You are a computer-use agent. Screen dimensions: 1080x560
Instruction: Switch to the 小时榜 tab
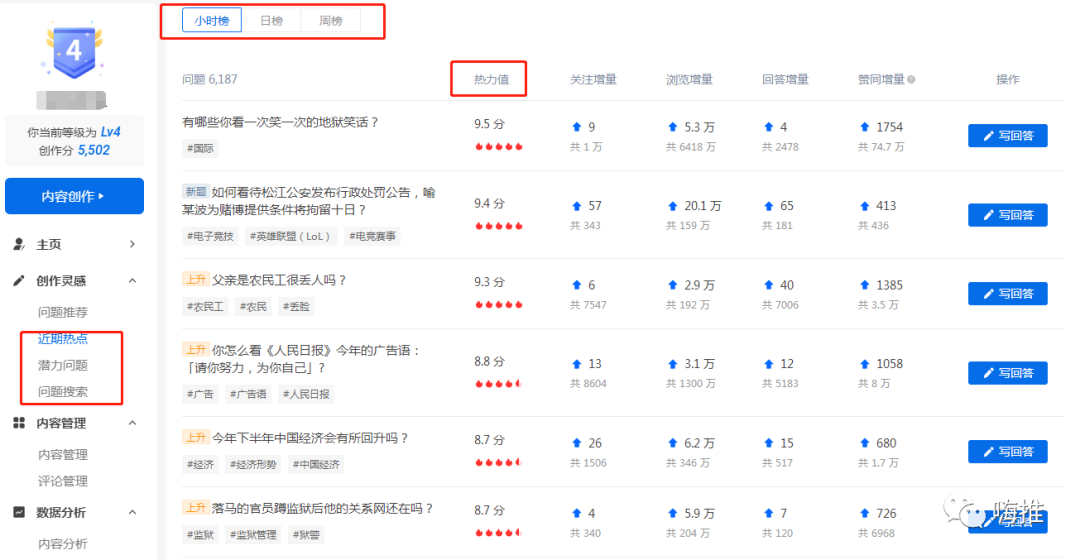pyautogui.click(x=212, y=21)
